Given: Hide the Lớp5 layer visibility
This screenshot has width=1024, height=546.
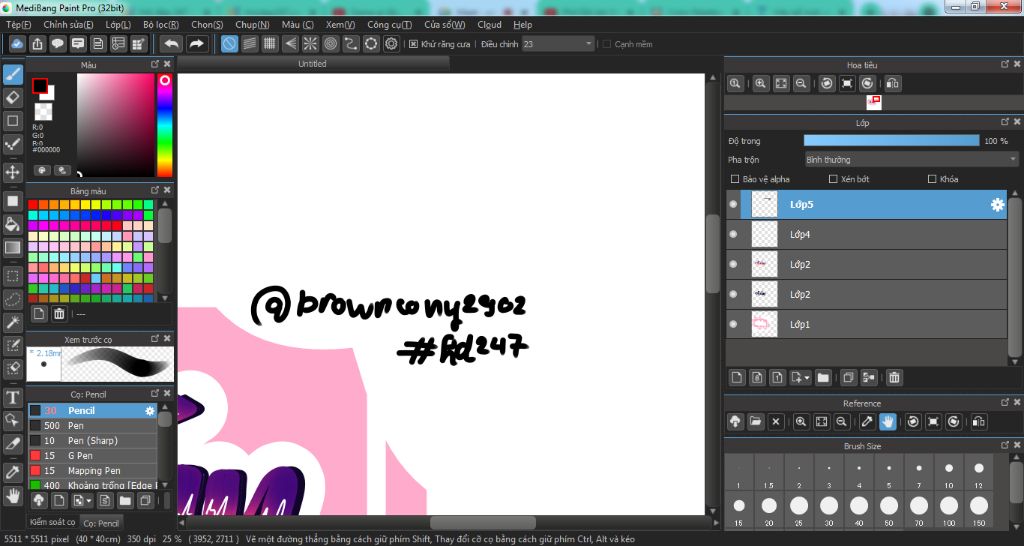Looking at the screenshot, I should coord(733,204).
